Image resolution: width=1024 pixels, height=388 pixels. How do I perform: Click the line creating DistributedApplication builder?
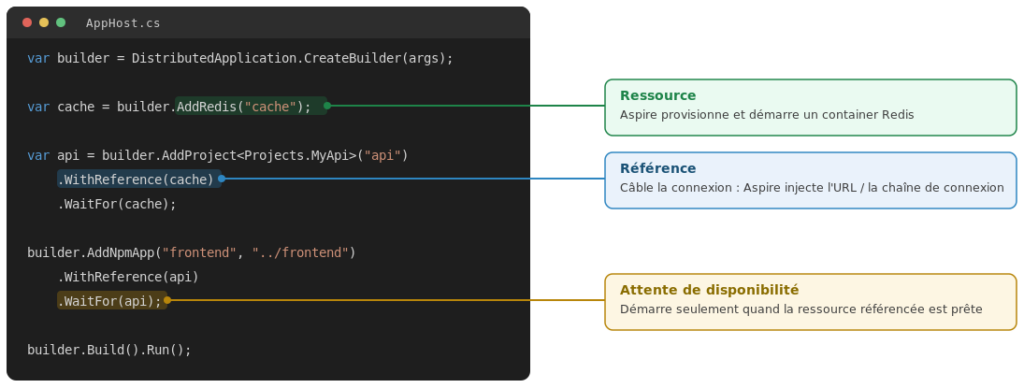[x=240, y=58]
